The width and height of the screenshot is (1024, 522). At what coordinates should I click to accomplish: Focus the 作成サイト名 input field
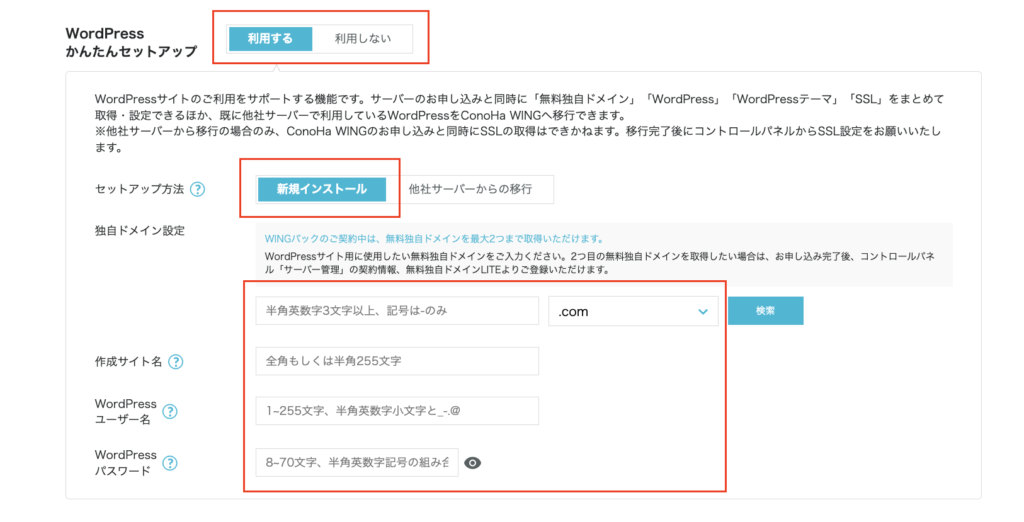pyautogui.click(x=397, y=361)
